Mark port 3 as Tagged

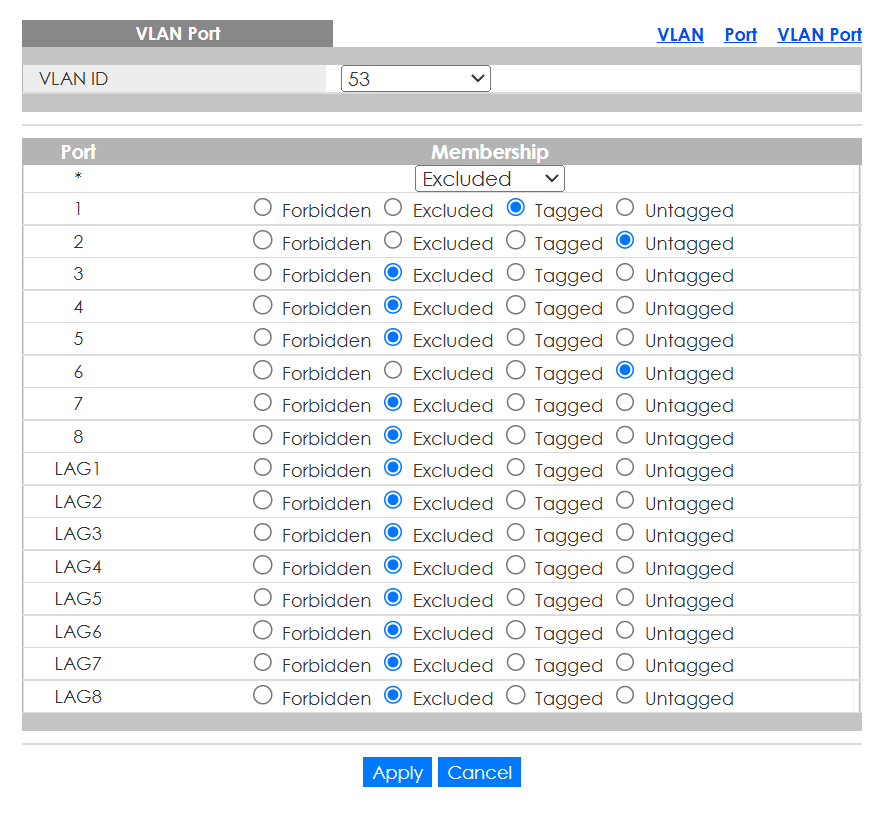pos(515,273)
